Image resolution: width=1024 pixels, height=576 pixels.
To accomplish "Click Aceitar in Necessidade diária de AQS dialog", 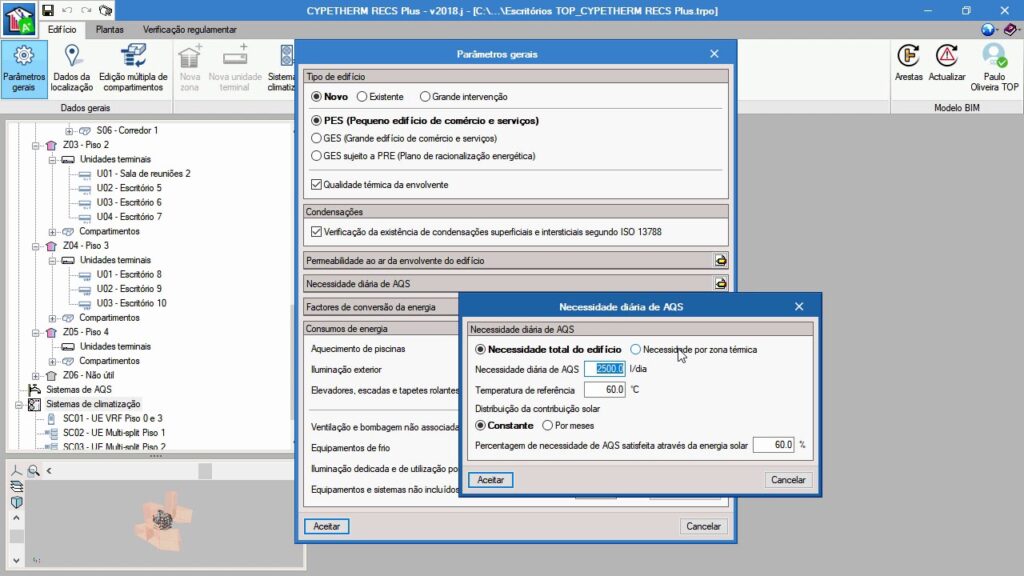I will [490, 480].
